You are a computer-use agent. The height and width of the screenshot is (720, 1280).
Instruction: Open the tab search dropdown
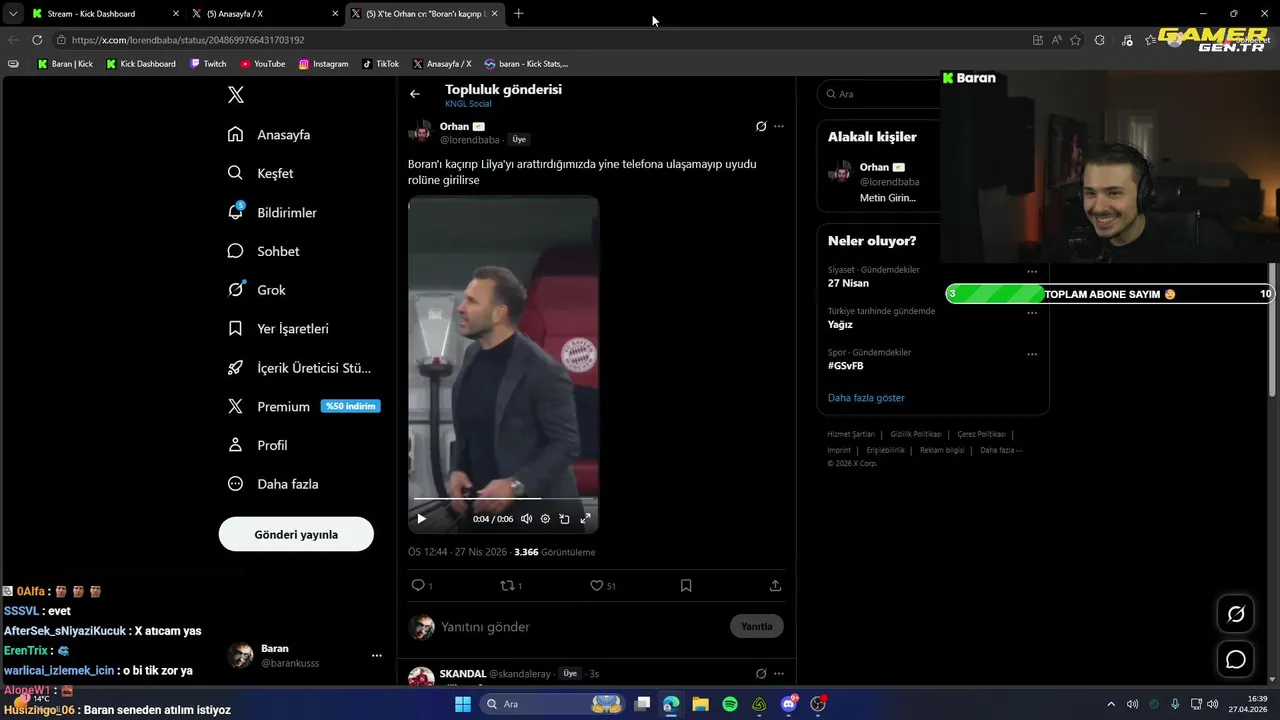[x=12, y=14]
